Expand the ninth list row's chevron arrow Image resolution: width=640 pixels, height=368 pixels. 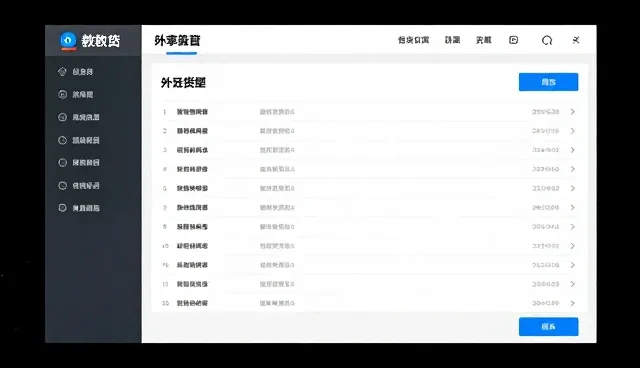[x=573, y=265]
